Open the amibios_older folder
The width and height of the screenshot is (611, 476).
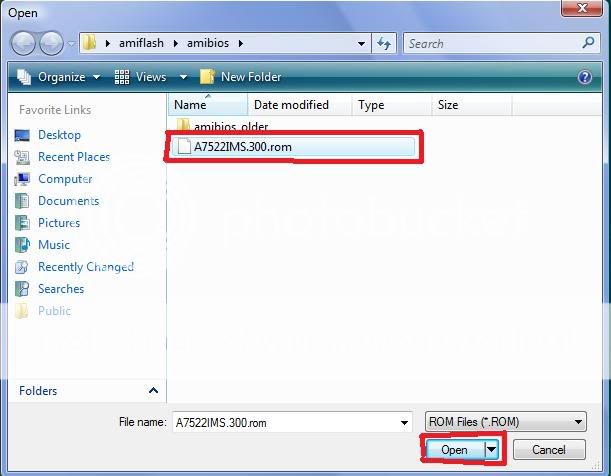pyautogui.click(x=230, y=126)
